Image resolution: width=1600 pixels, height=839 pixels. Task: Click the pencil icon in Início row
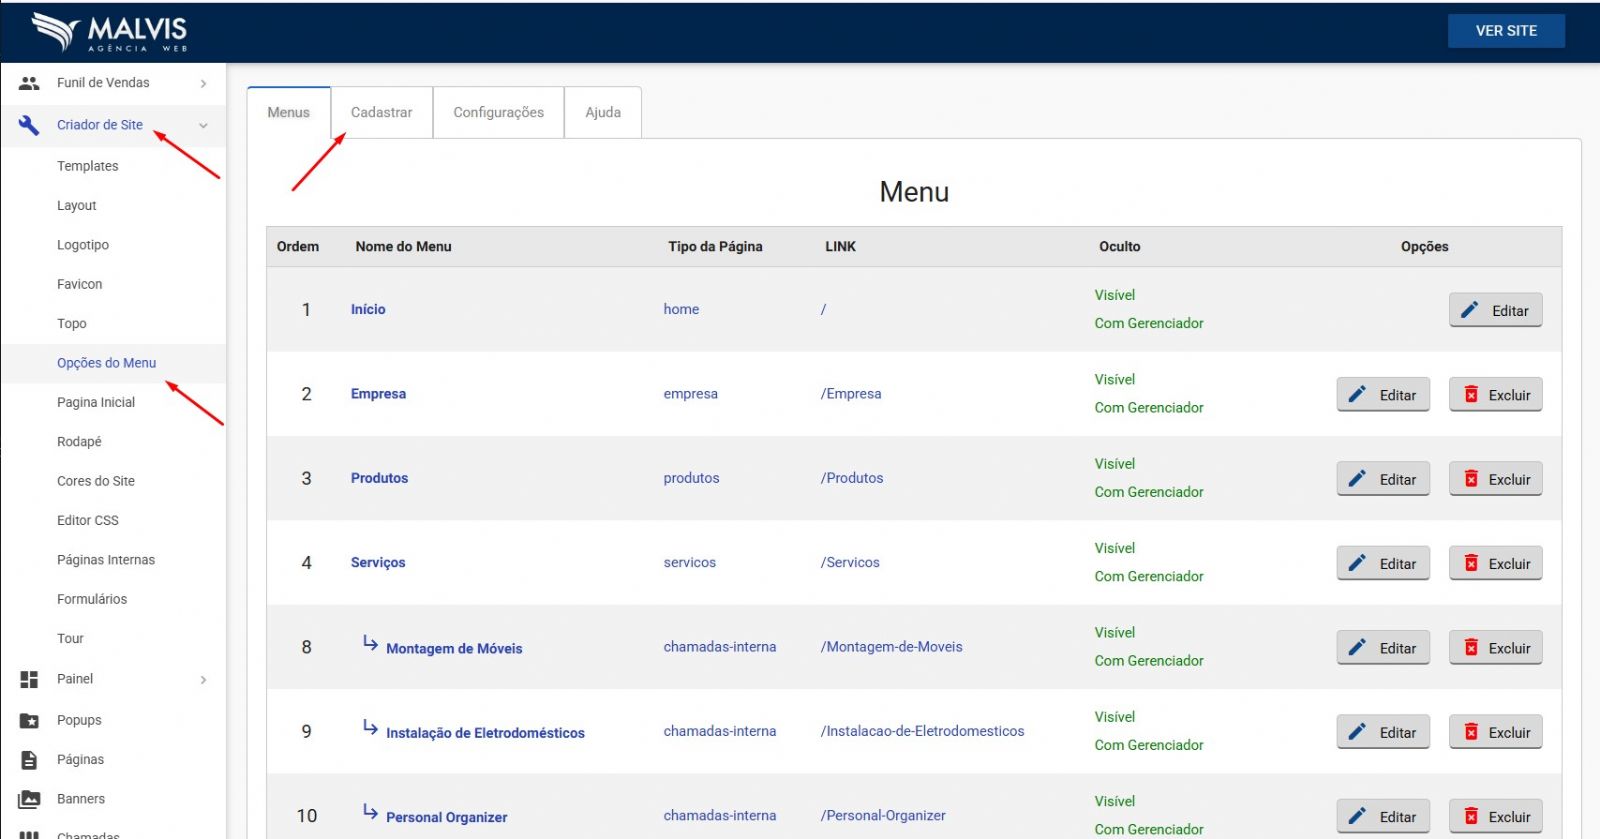tap(1469, 310)
